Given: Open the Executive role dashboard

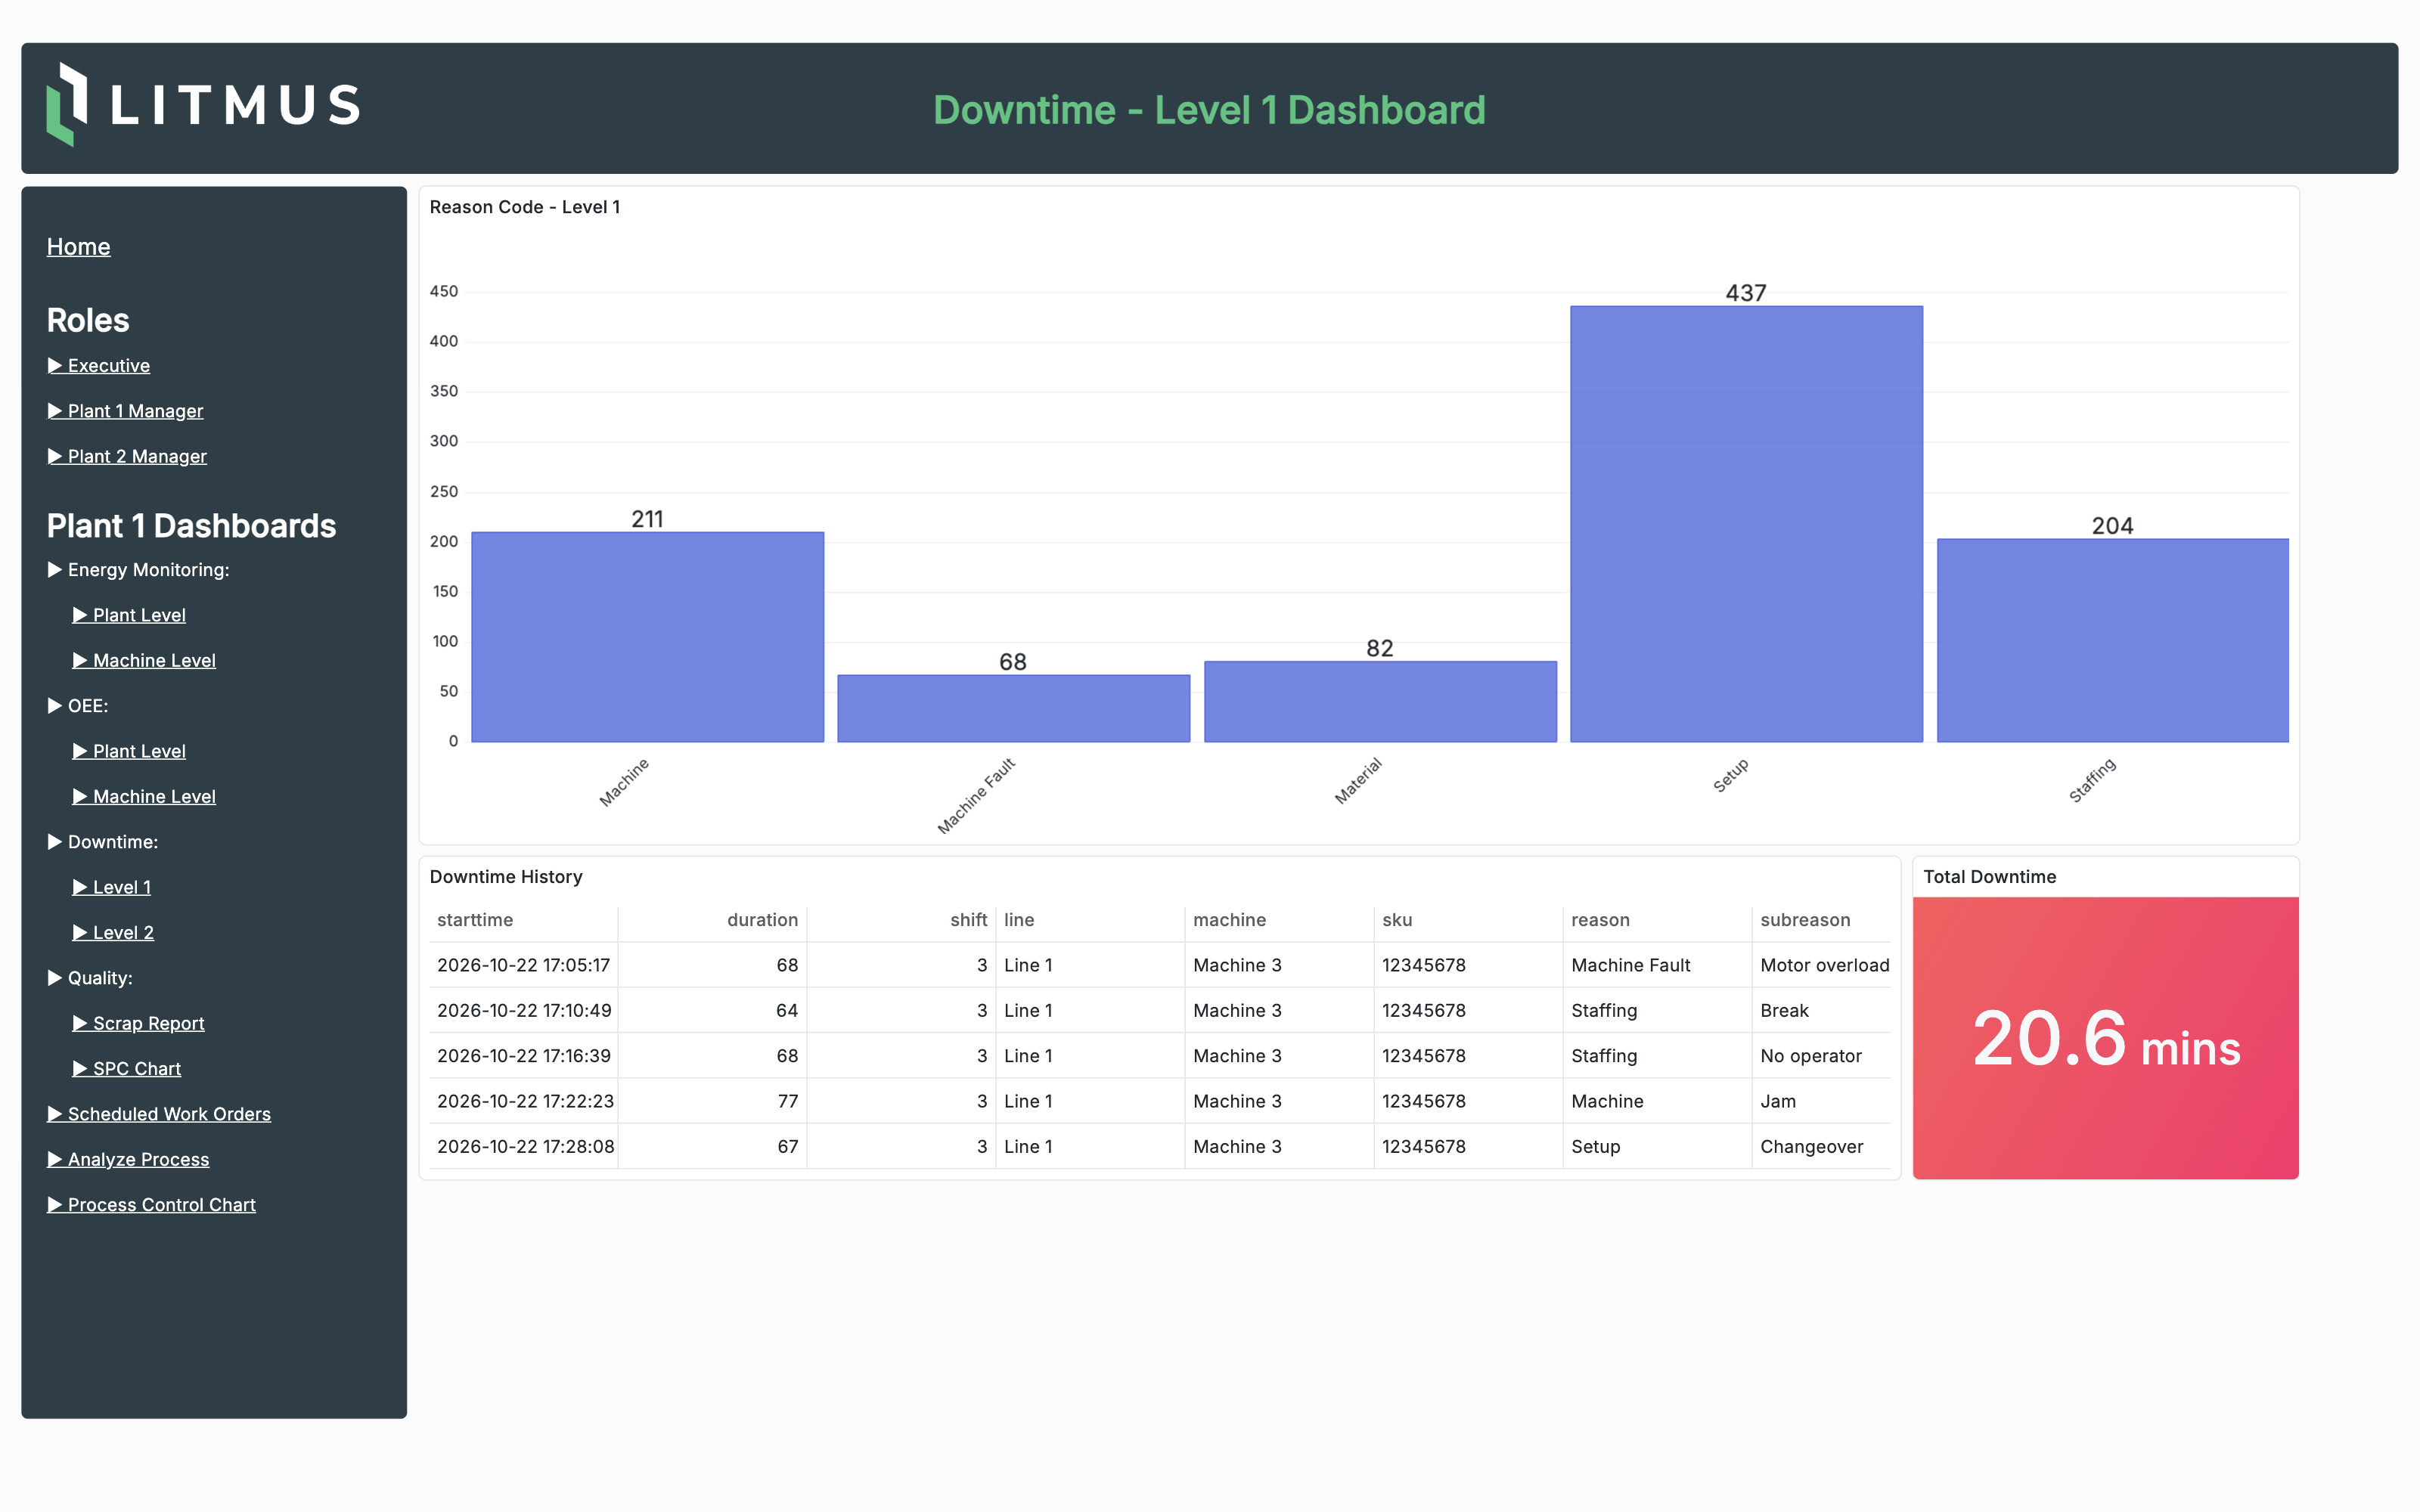Looking at the screenshot, I should (x=99, y=366).
